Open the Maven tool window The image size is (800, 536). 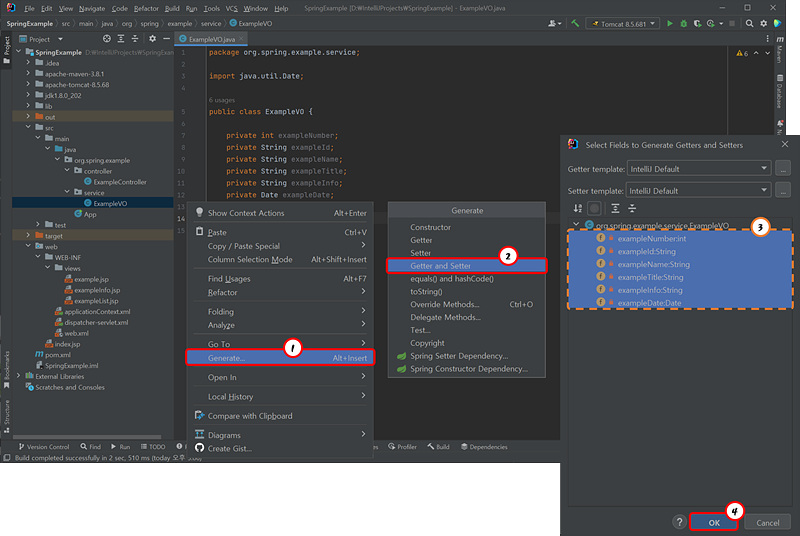pos(780,50)
